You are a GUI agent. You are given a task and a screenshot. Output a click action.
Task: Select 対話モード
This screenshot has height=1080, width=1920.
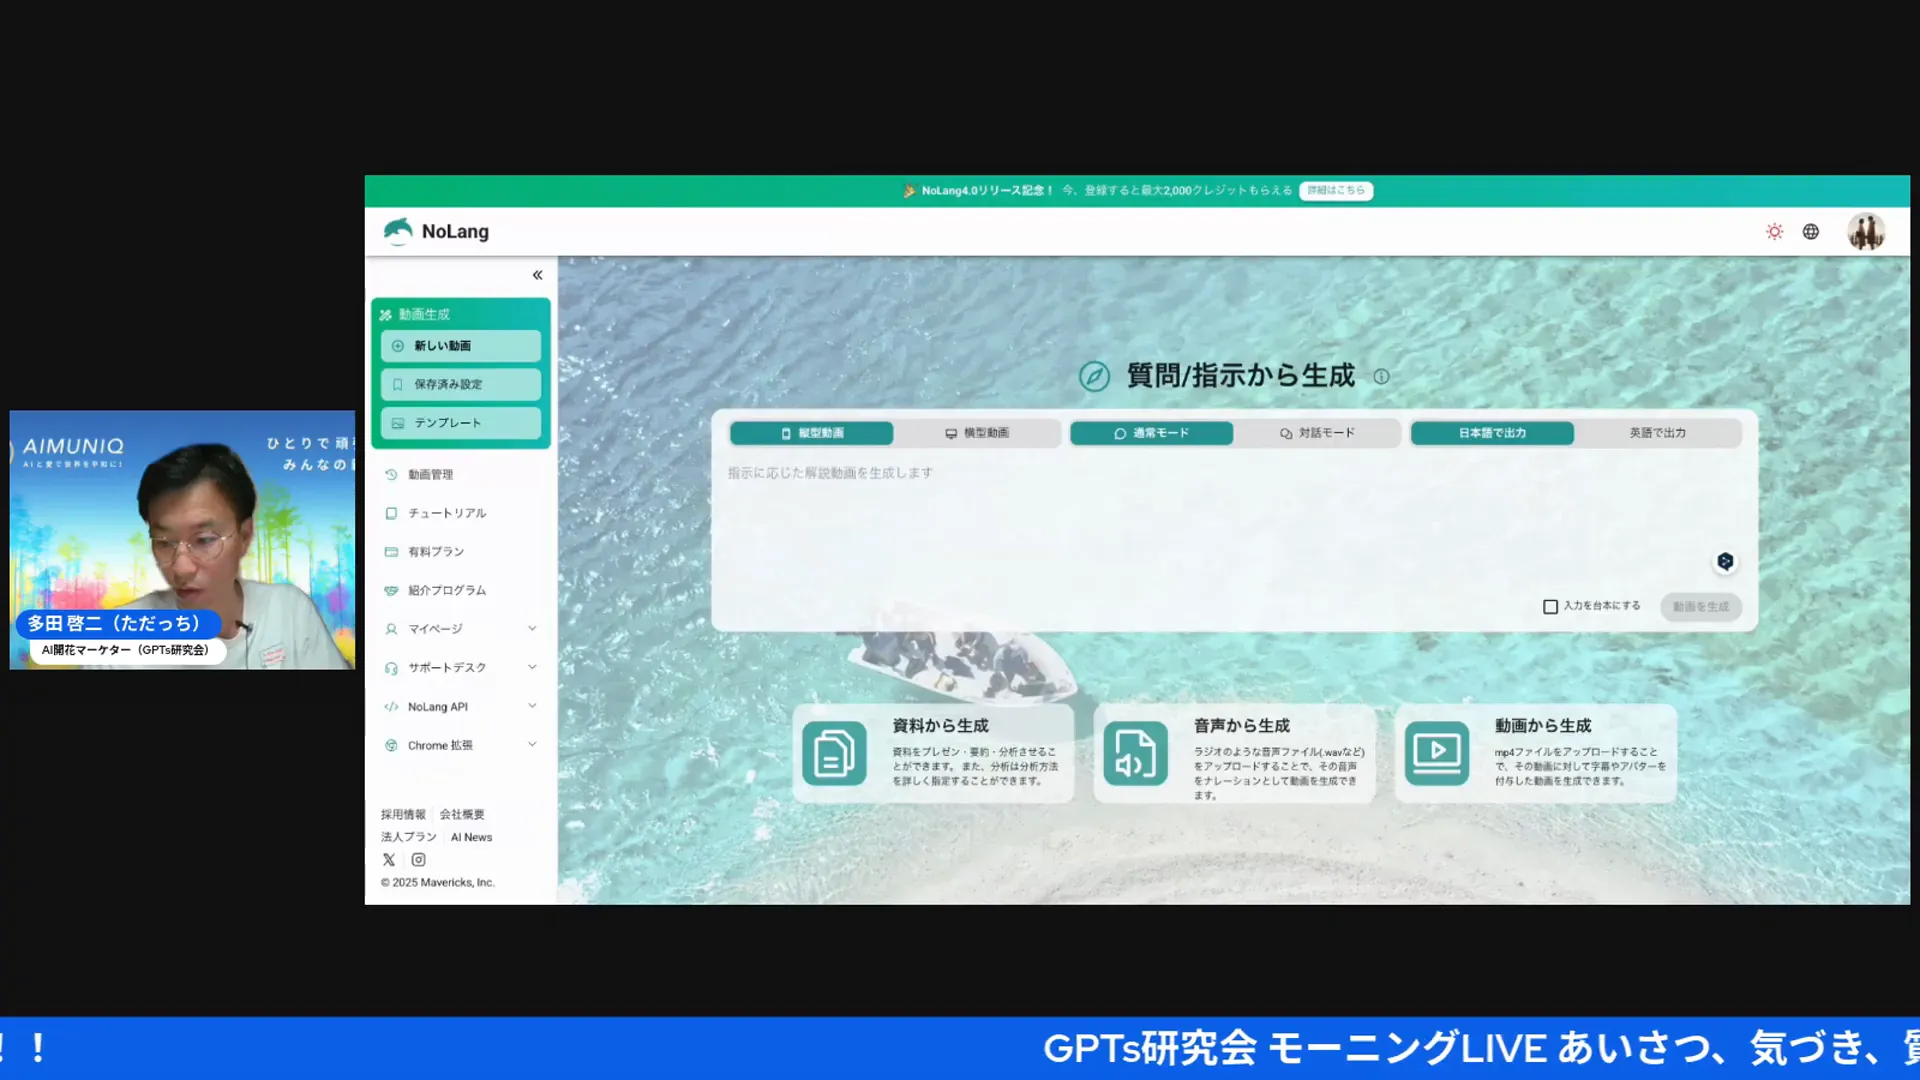(x=1317, y=433)
